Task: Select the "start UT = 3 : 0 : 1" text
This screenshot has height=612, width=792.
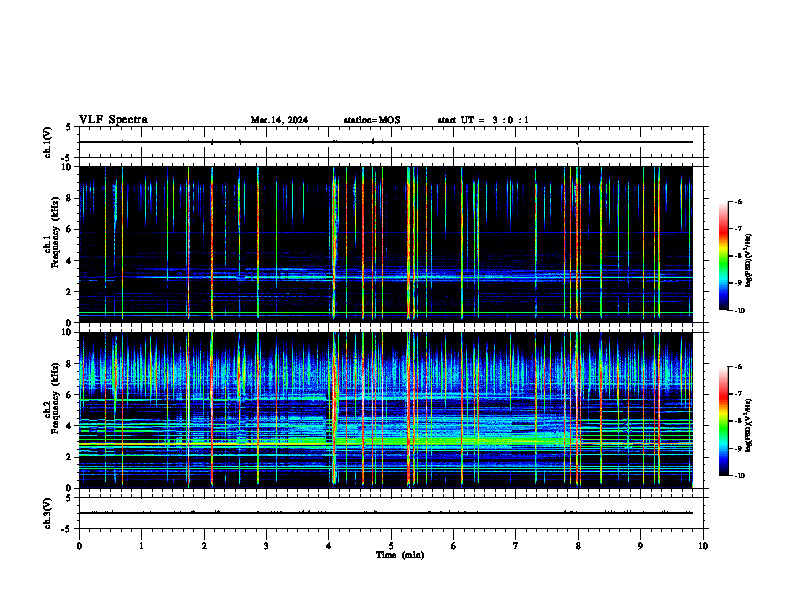Action: pyautogui.click(x=483, y=120)
